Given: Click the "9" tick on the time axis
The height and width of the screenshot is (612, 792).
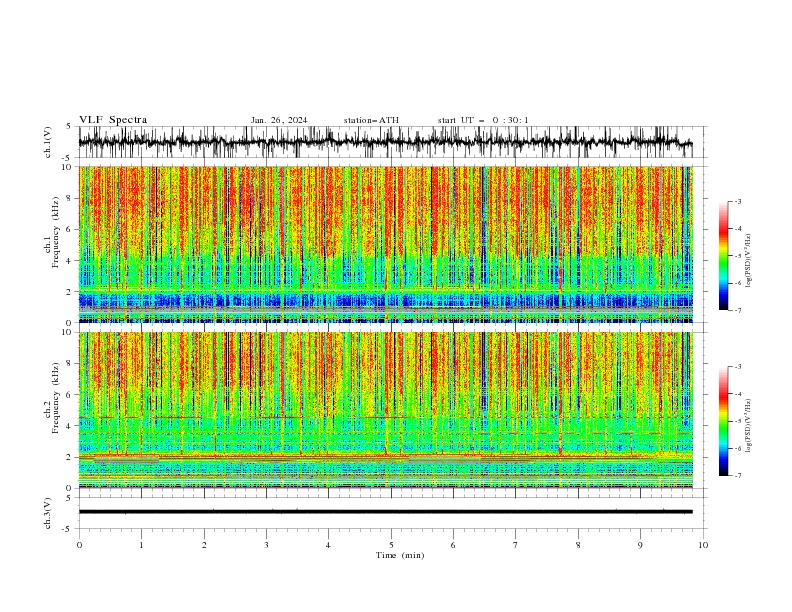Looking at the screenshot, I should [x=640, y=545].
